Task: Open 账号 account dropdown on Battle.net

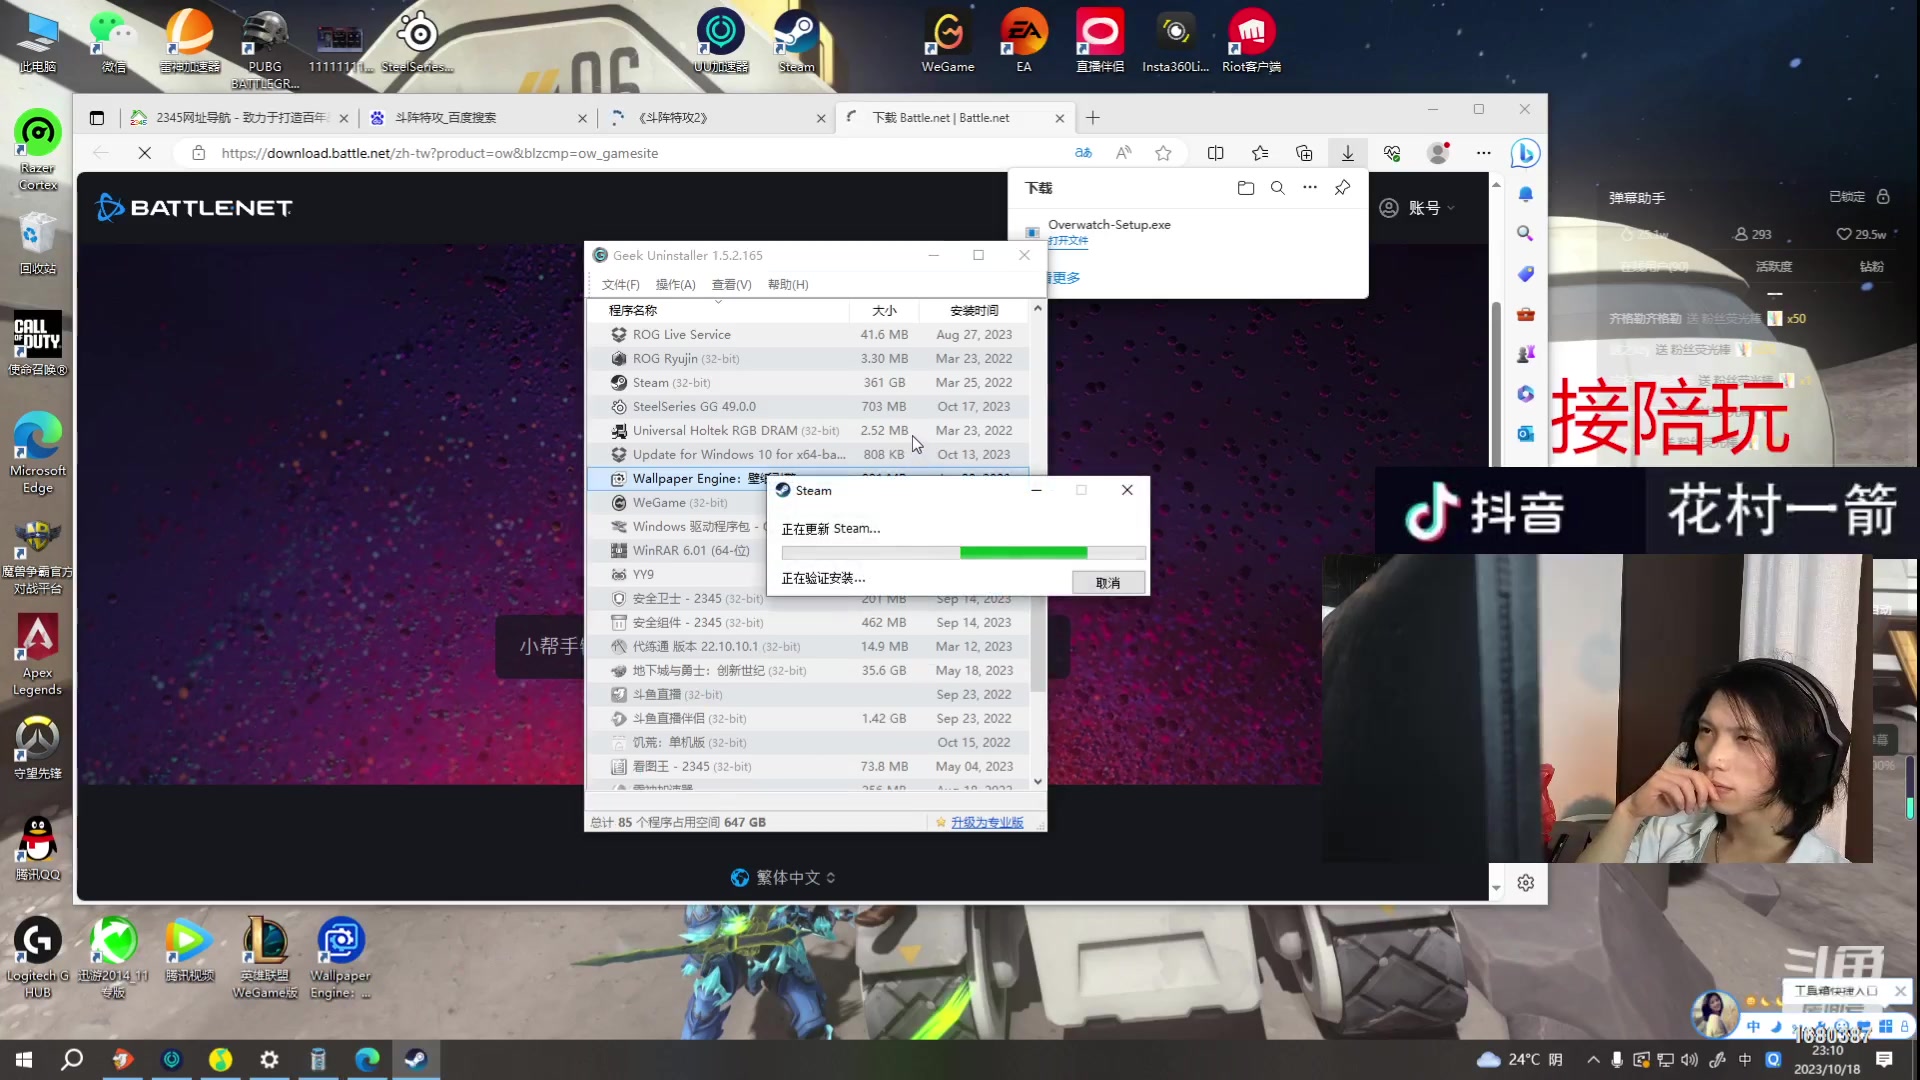Action: [x=1417, y=208]
